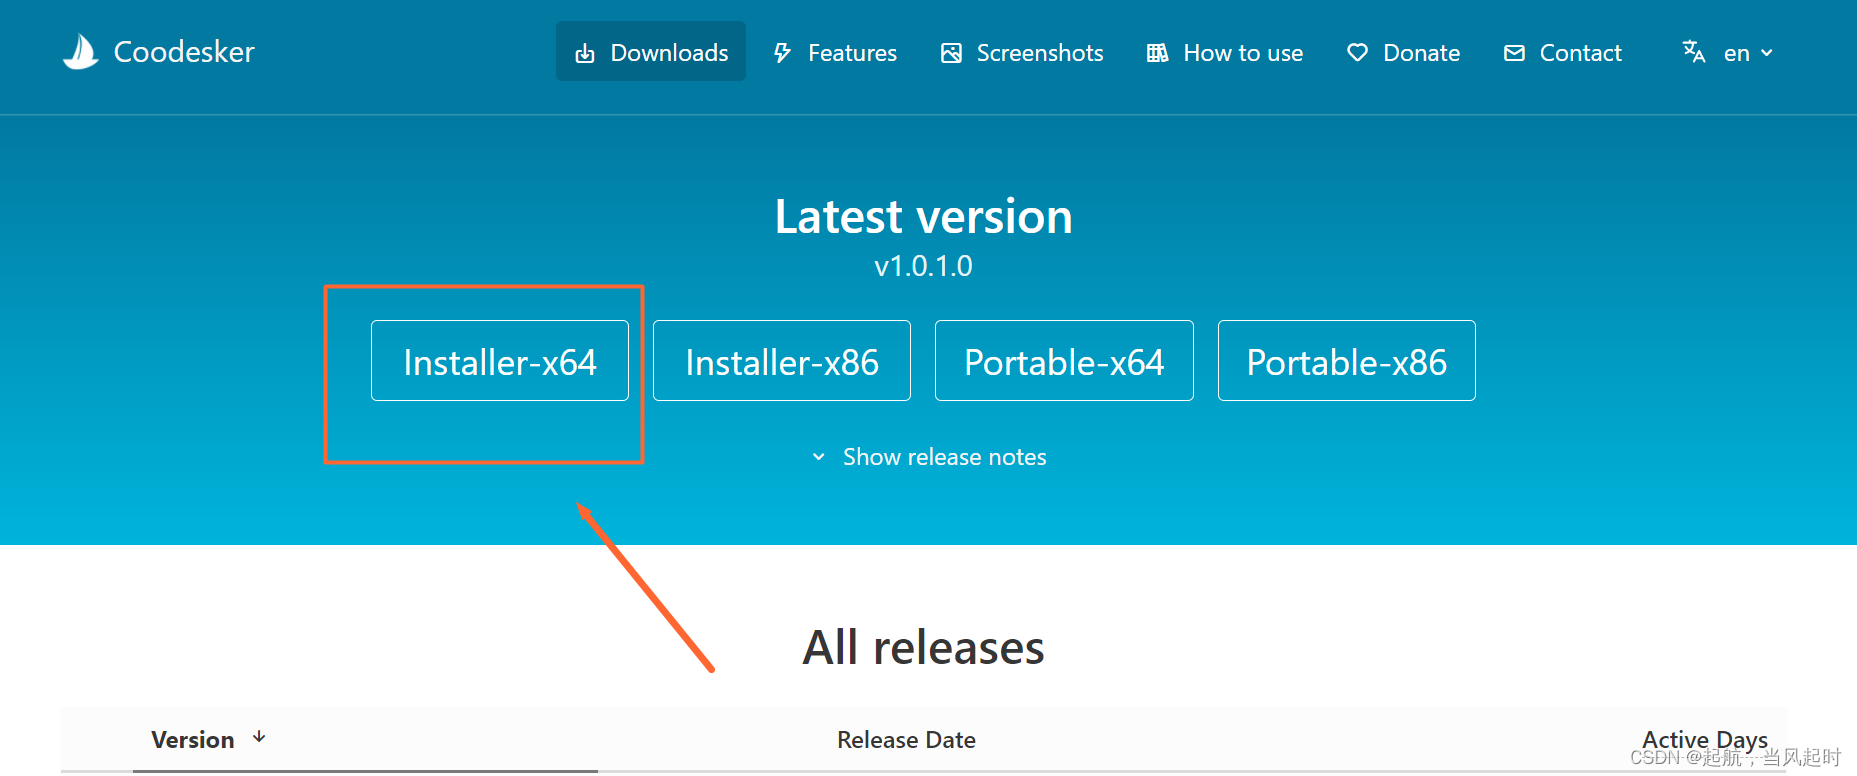Click the chevron next to en

pos(1767,53)
